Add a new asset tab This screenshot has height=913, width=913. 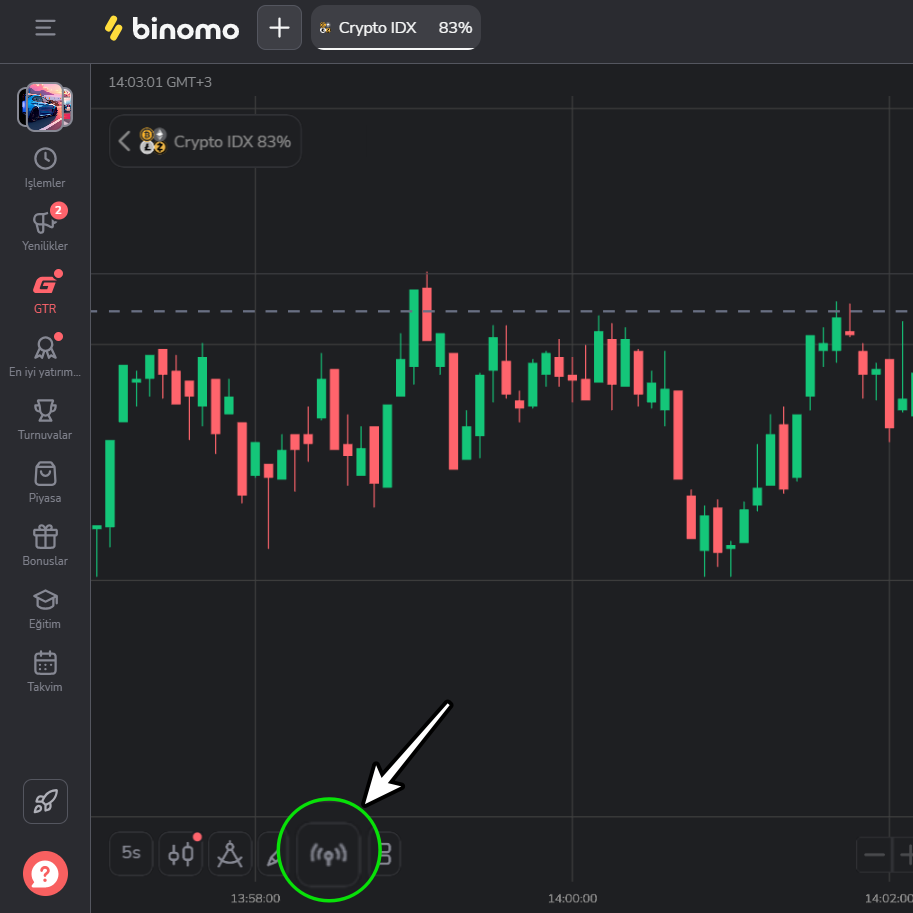pyautogui.click(x=279, y=27)
